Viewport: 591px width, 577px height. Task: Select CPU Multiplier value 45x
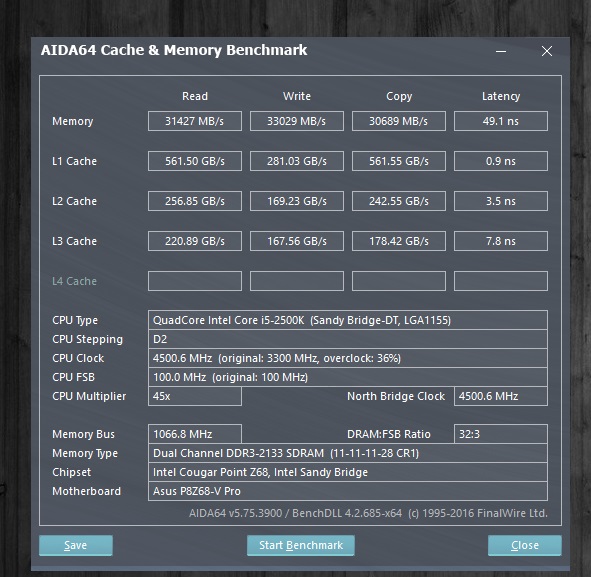coord(195,396)
